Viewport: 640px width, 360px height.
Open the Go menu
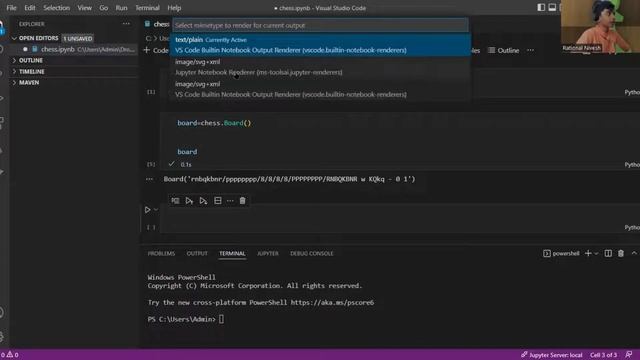pos(104,8)
